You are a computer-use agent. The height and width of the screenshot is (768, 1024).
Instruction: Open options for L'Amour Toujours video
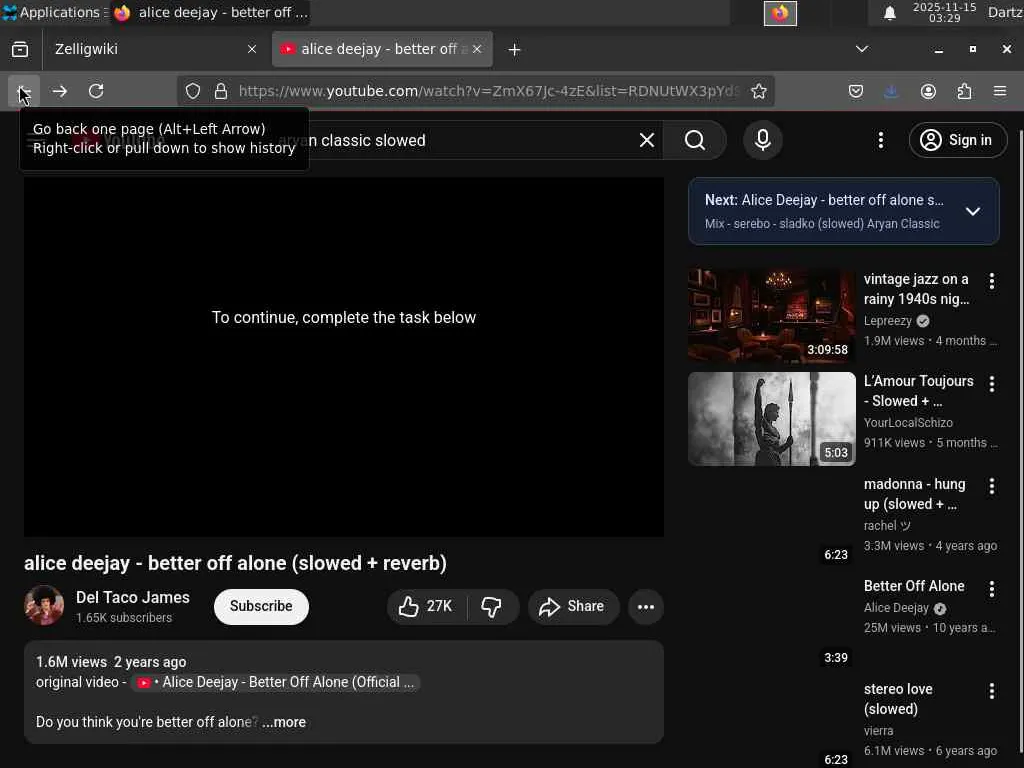(x=991, y=384)
